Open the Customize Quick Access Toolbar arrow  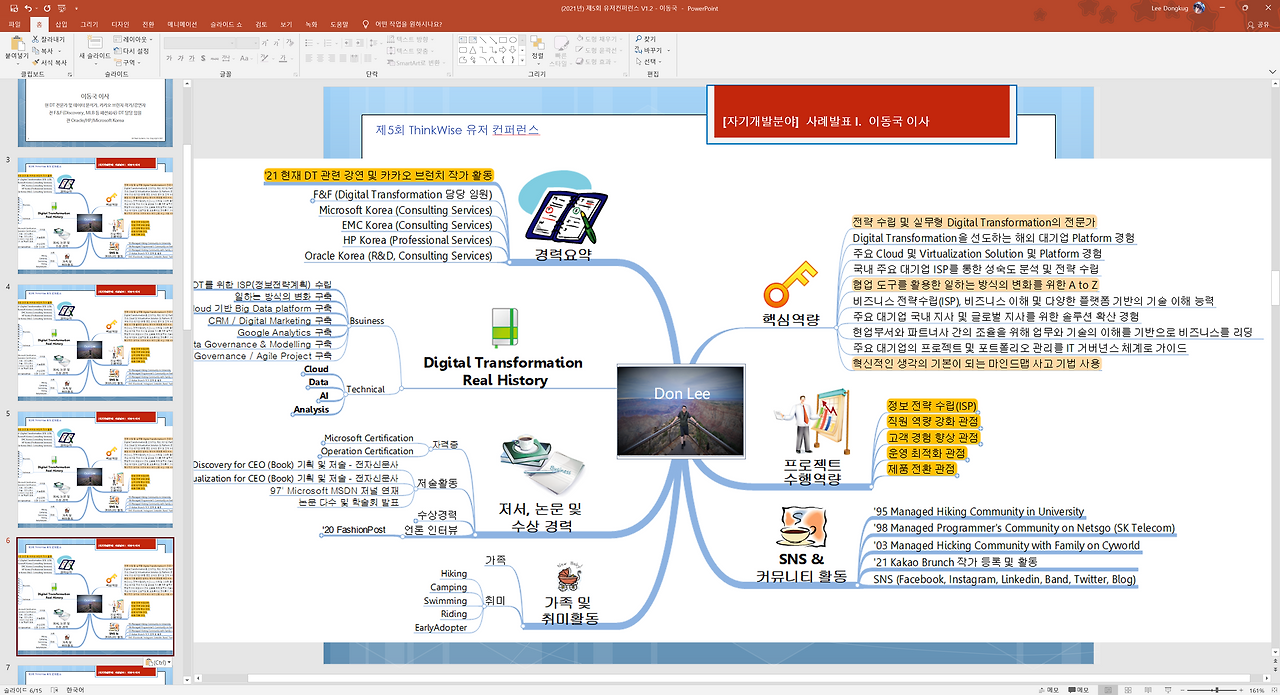(x=76, y=8)
